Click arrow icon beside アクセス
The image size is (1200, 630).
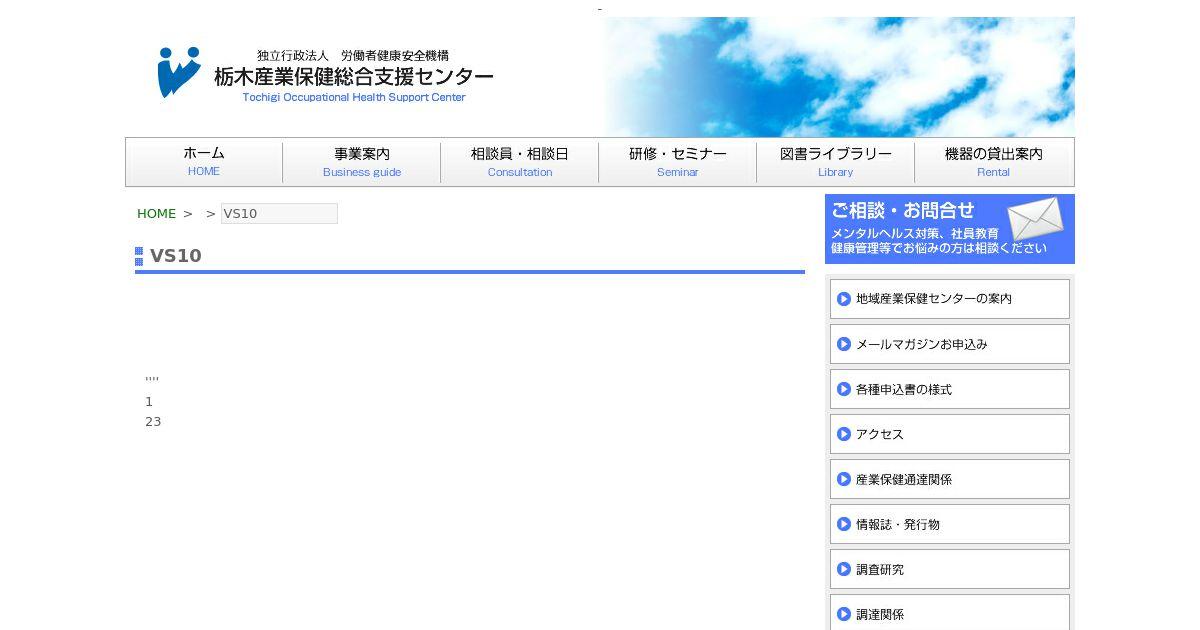844,434
